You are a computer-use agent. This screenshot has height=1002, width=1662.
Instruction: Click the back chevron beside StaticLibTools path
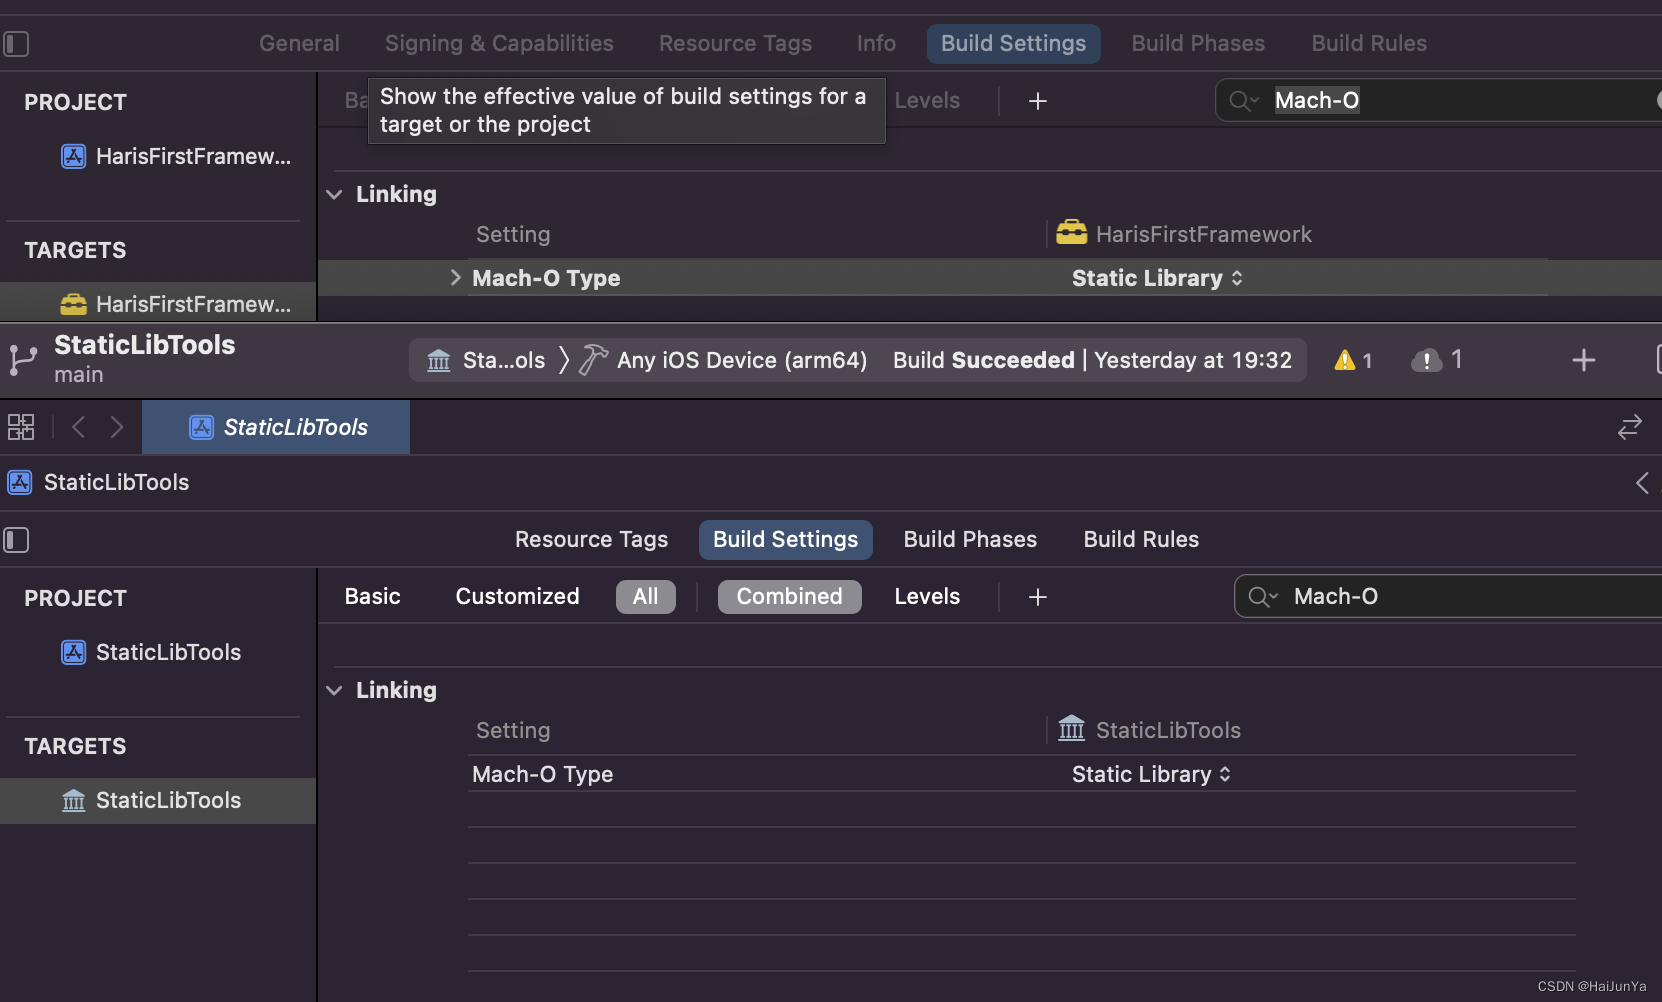point(1642,483)
